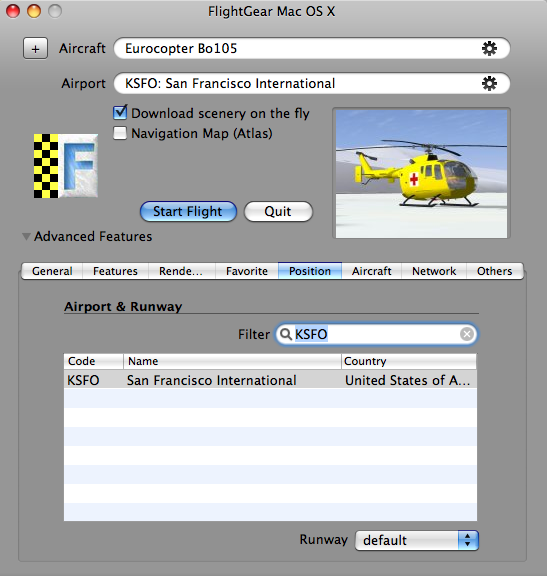This screenshot has height=576, width=547.
Task: Open the gear menu in the Aircraft field
Action: (489, 48)
